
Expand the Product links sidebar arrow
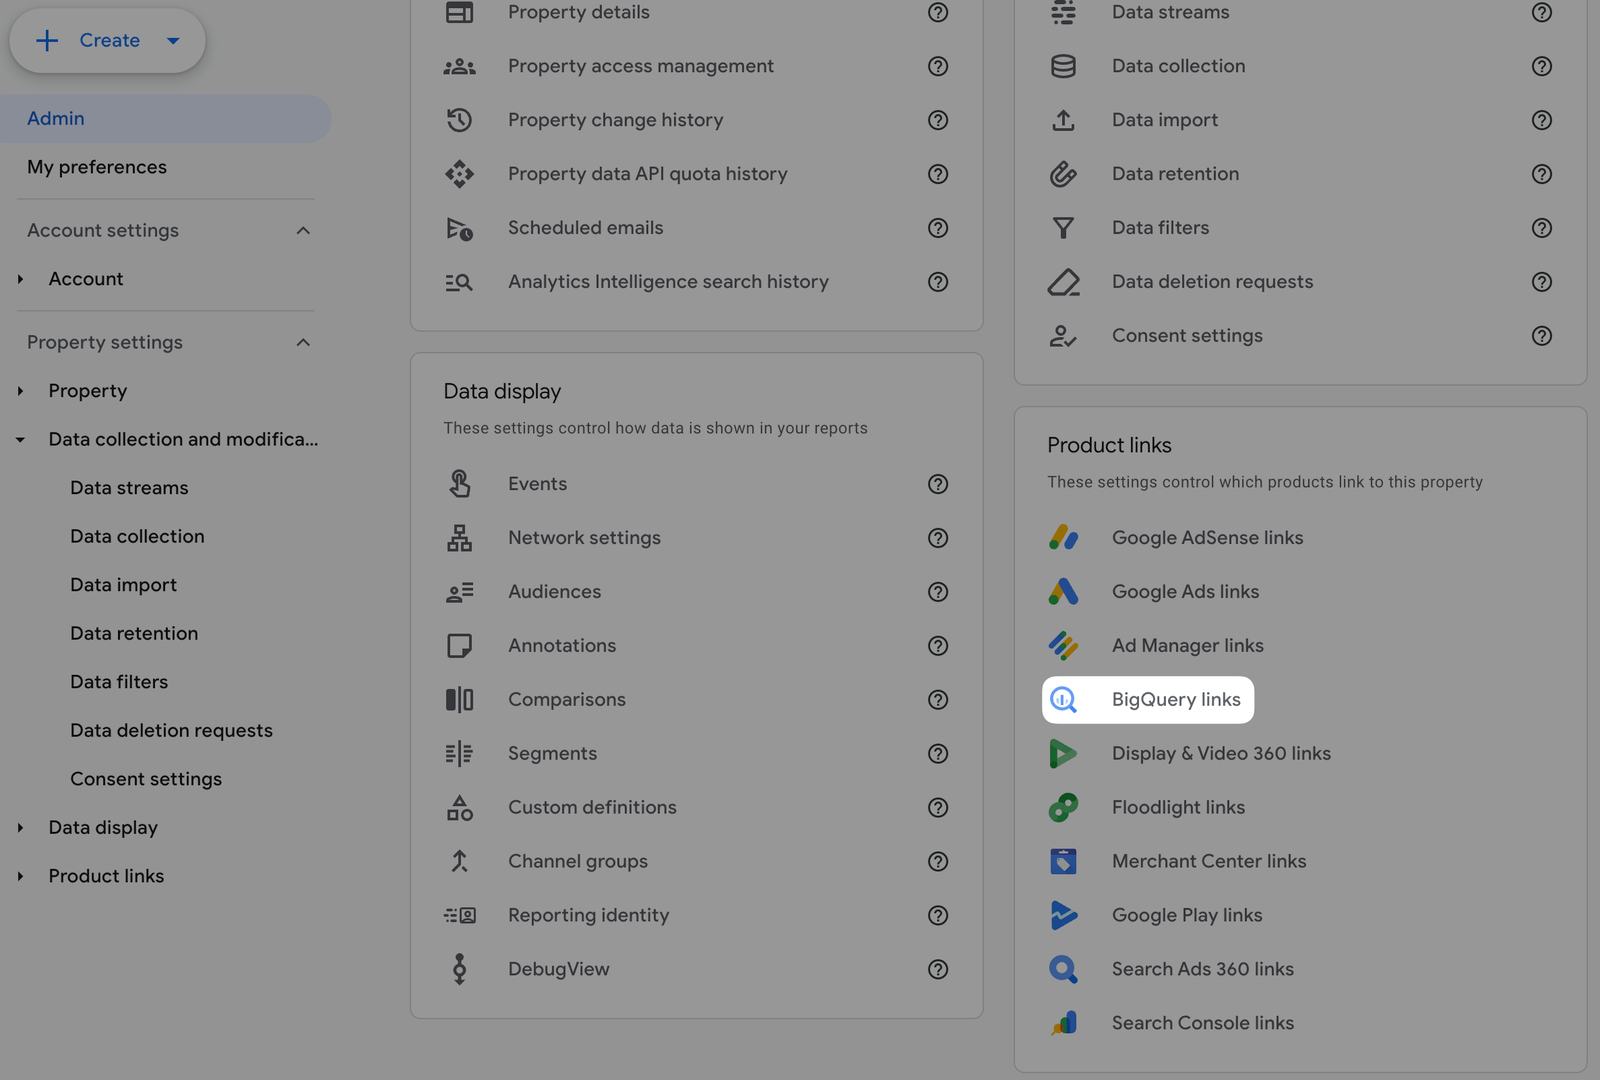click(x=20, y=877)
